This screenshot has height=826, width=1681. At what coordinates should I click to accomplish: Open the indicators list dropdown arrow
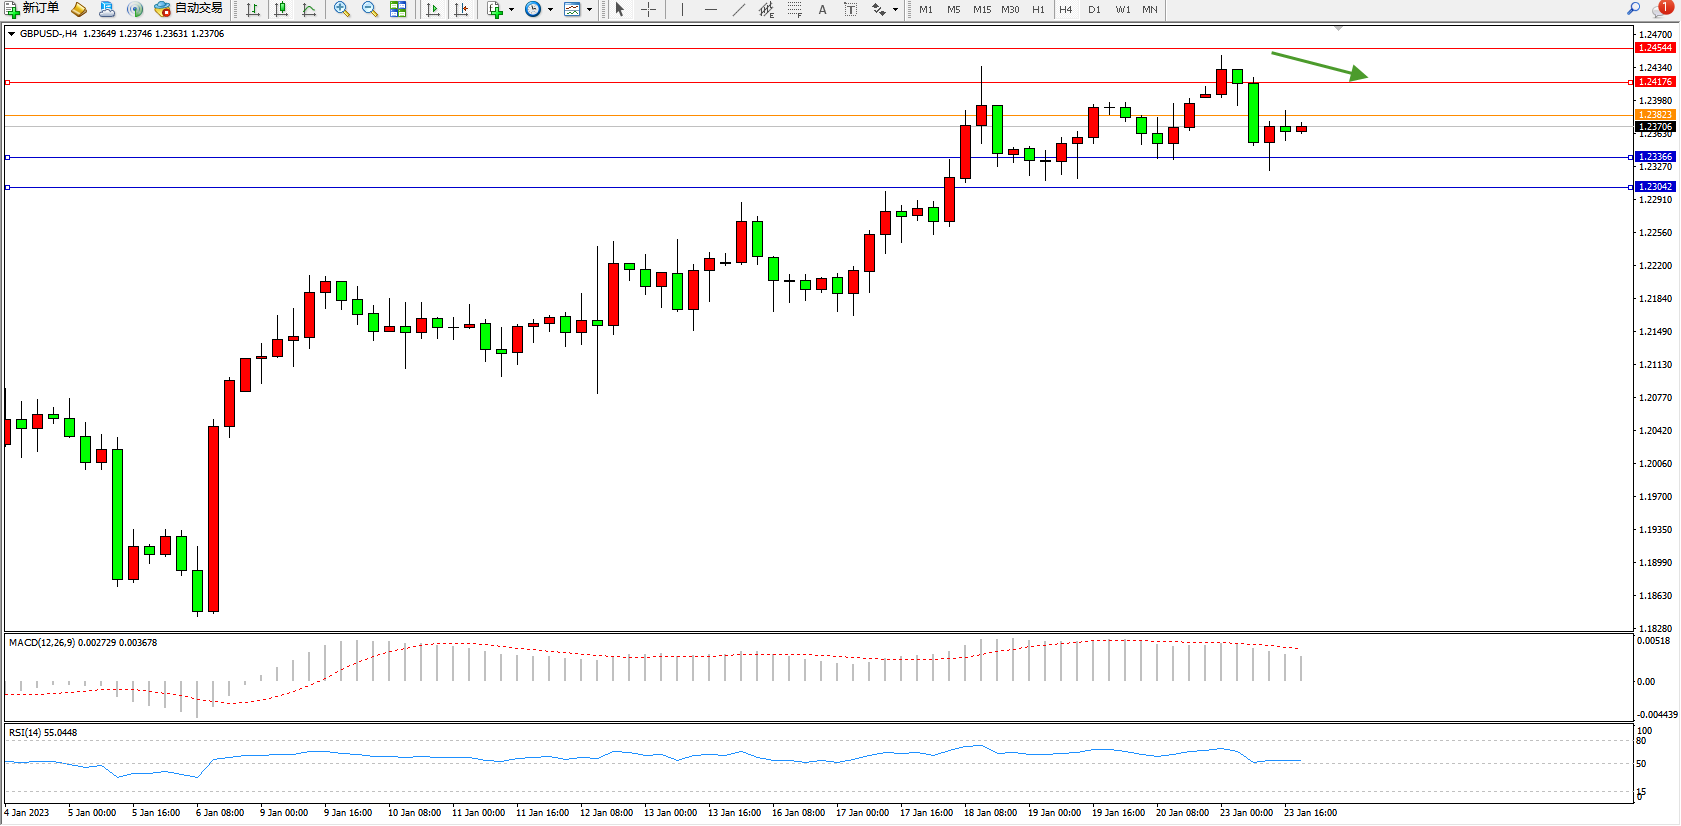[x=511, y=9]
